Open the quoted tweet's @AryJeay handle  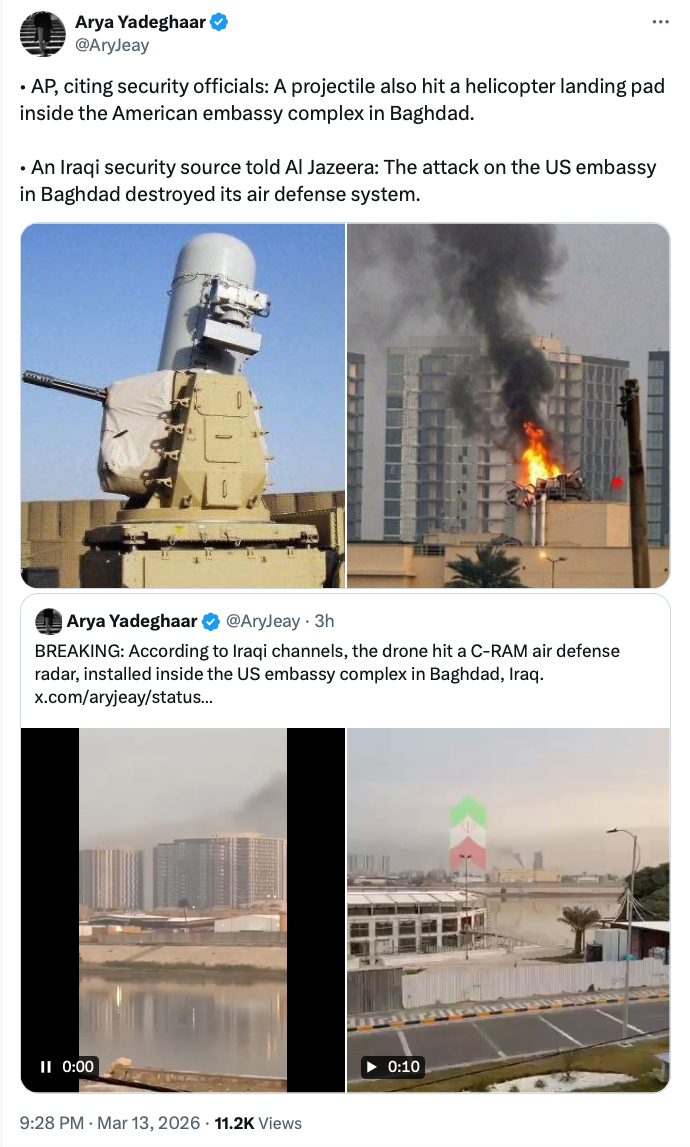click(263, 621)
